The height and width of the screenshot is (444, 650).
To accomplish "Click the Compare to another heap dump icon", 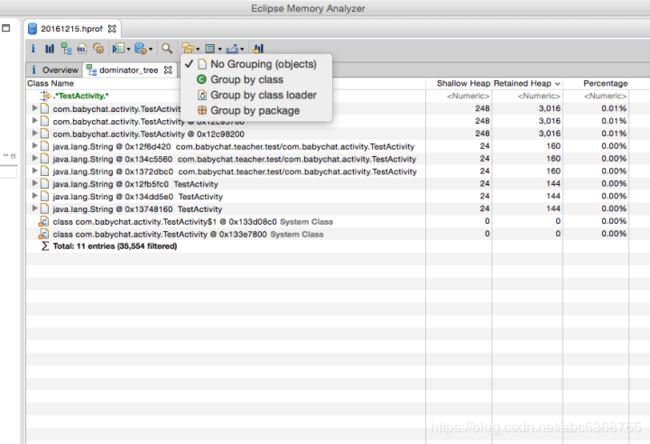I will click(259, 49).
